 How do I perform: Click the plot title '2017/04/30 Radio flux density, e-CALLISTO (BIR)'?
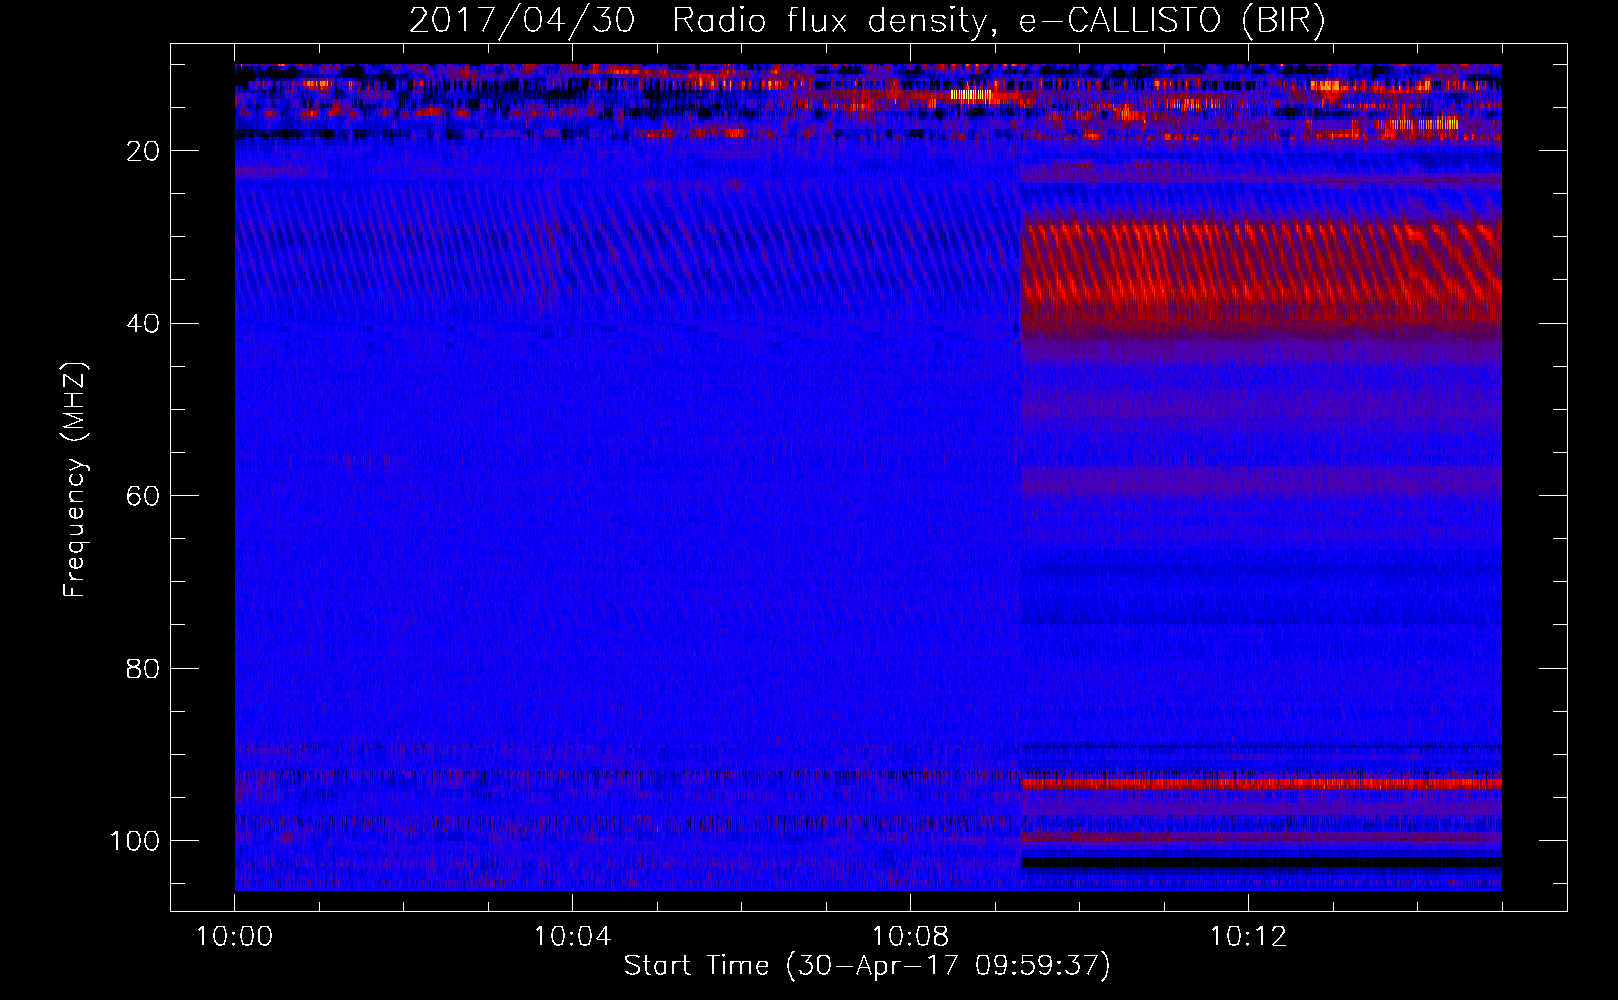(867, 20)
